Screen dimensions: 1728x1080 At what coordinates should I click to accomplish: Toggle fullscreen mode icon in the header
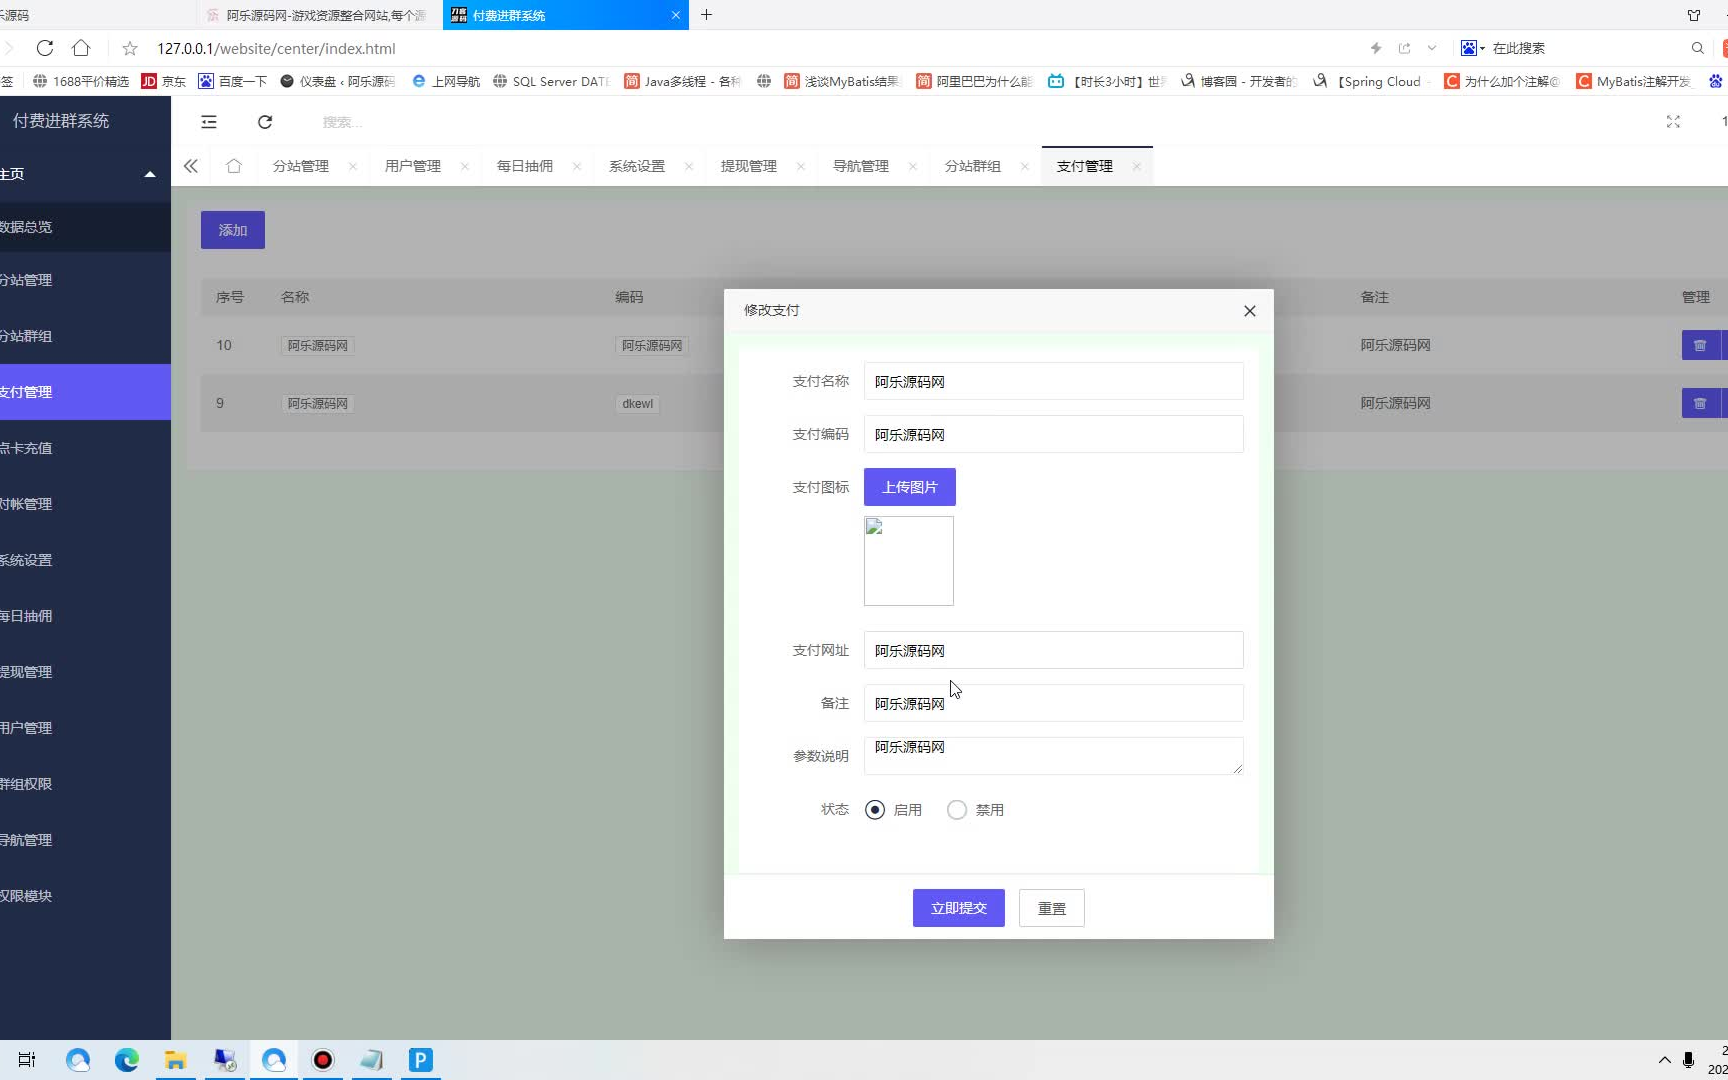pos(1673,122)
